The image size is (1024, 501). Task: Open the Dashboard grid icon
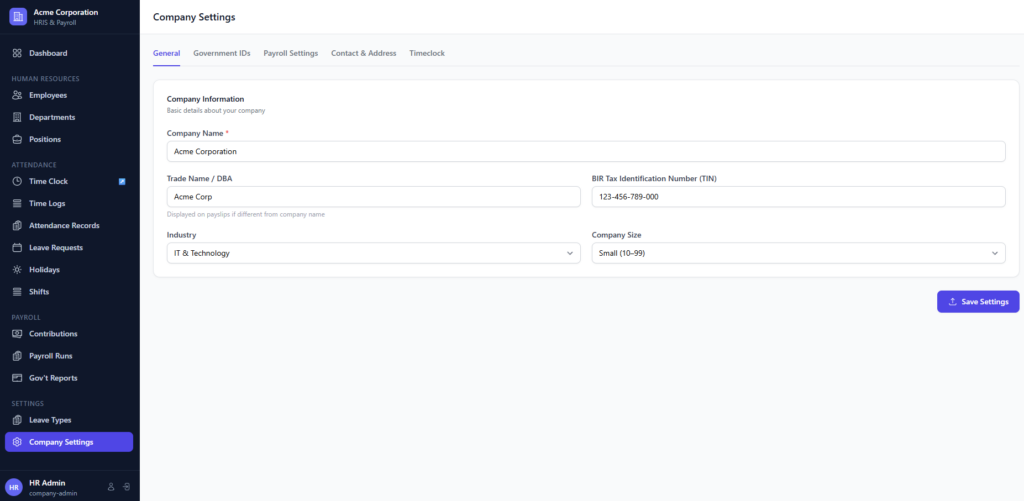tap(17, 53)
